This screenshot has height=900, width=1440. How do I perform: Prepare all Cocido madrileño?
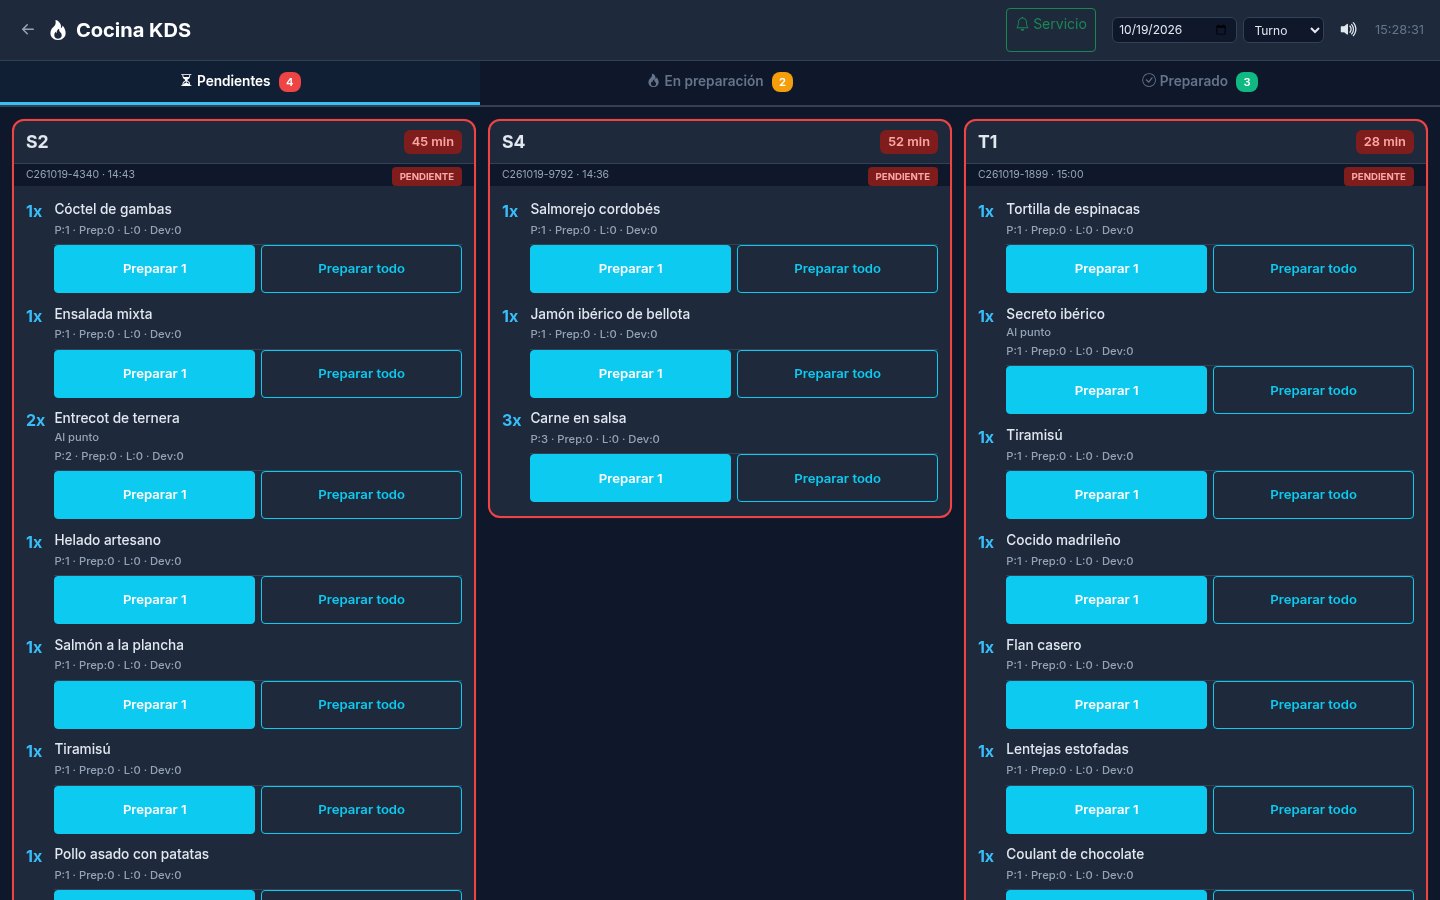1313,600
